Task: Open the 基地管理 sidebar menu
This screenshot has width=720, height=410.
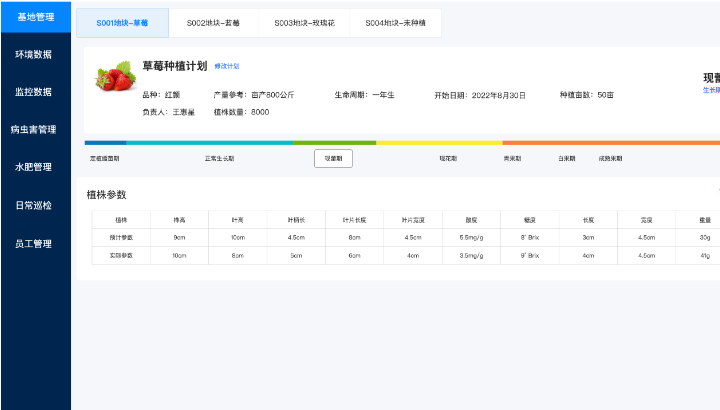Action: 36,17
